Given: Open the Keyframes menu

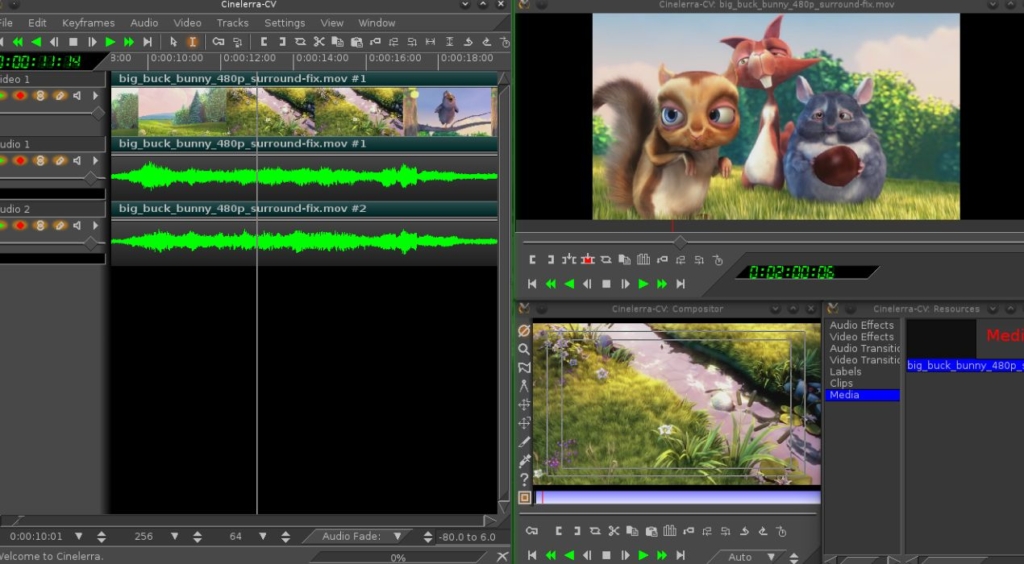Looking at the screenshot, I should tap(88, 23).
